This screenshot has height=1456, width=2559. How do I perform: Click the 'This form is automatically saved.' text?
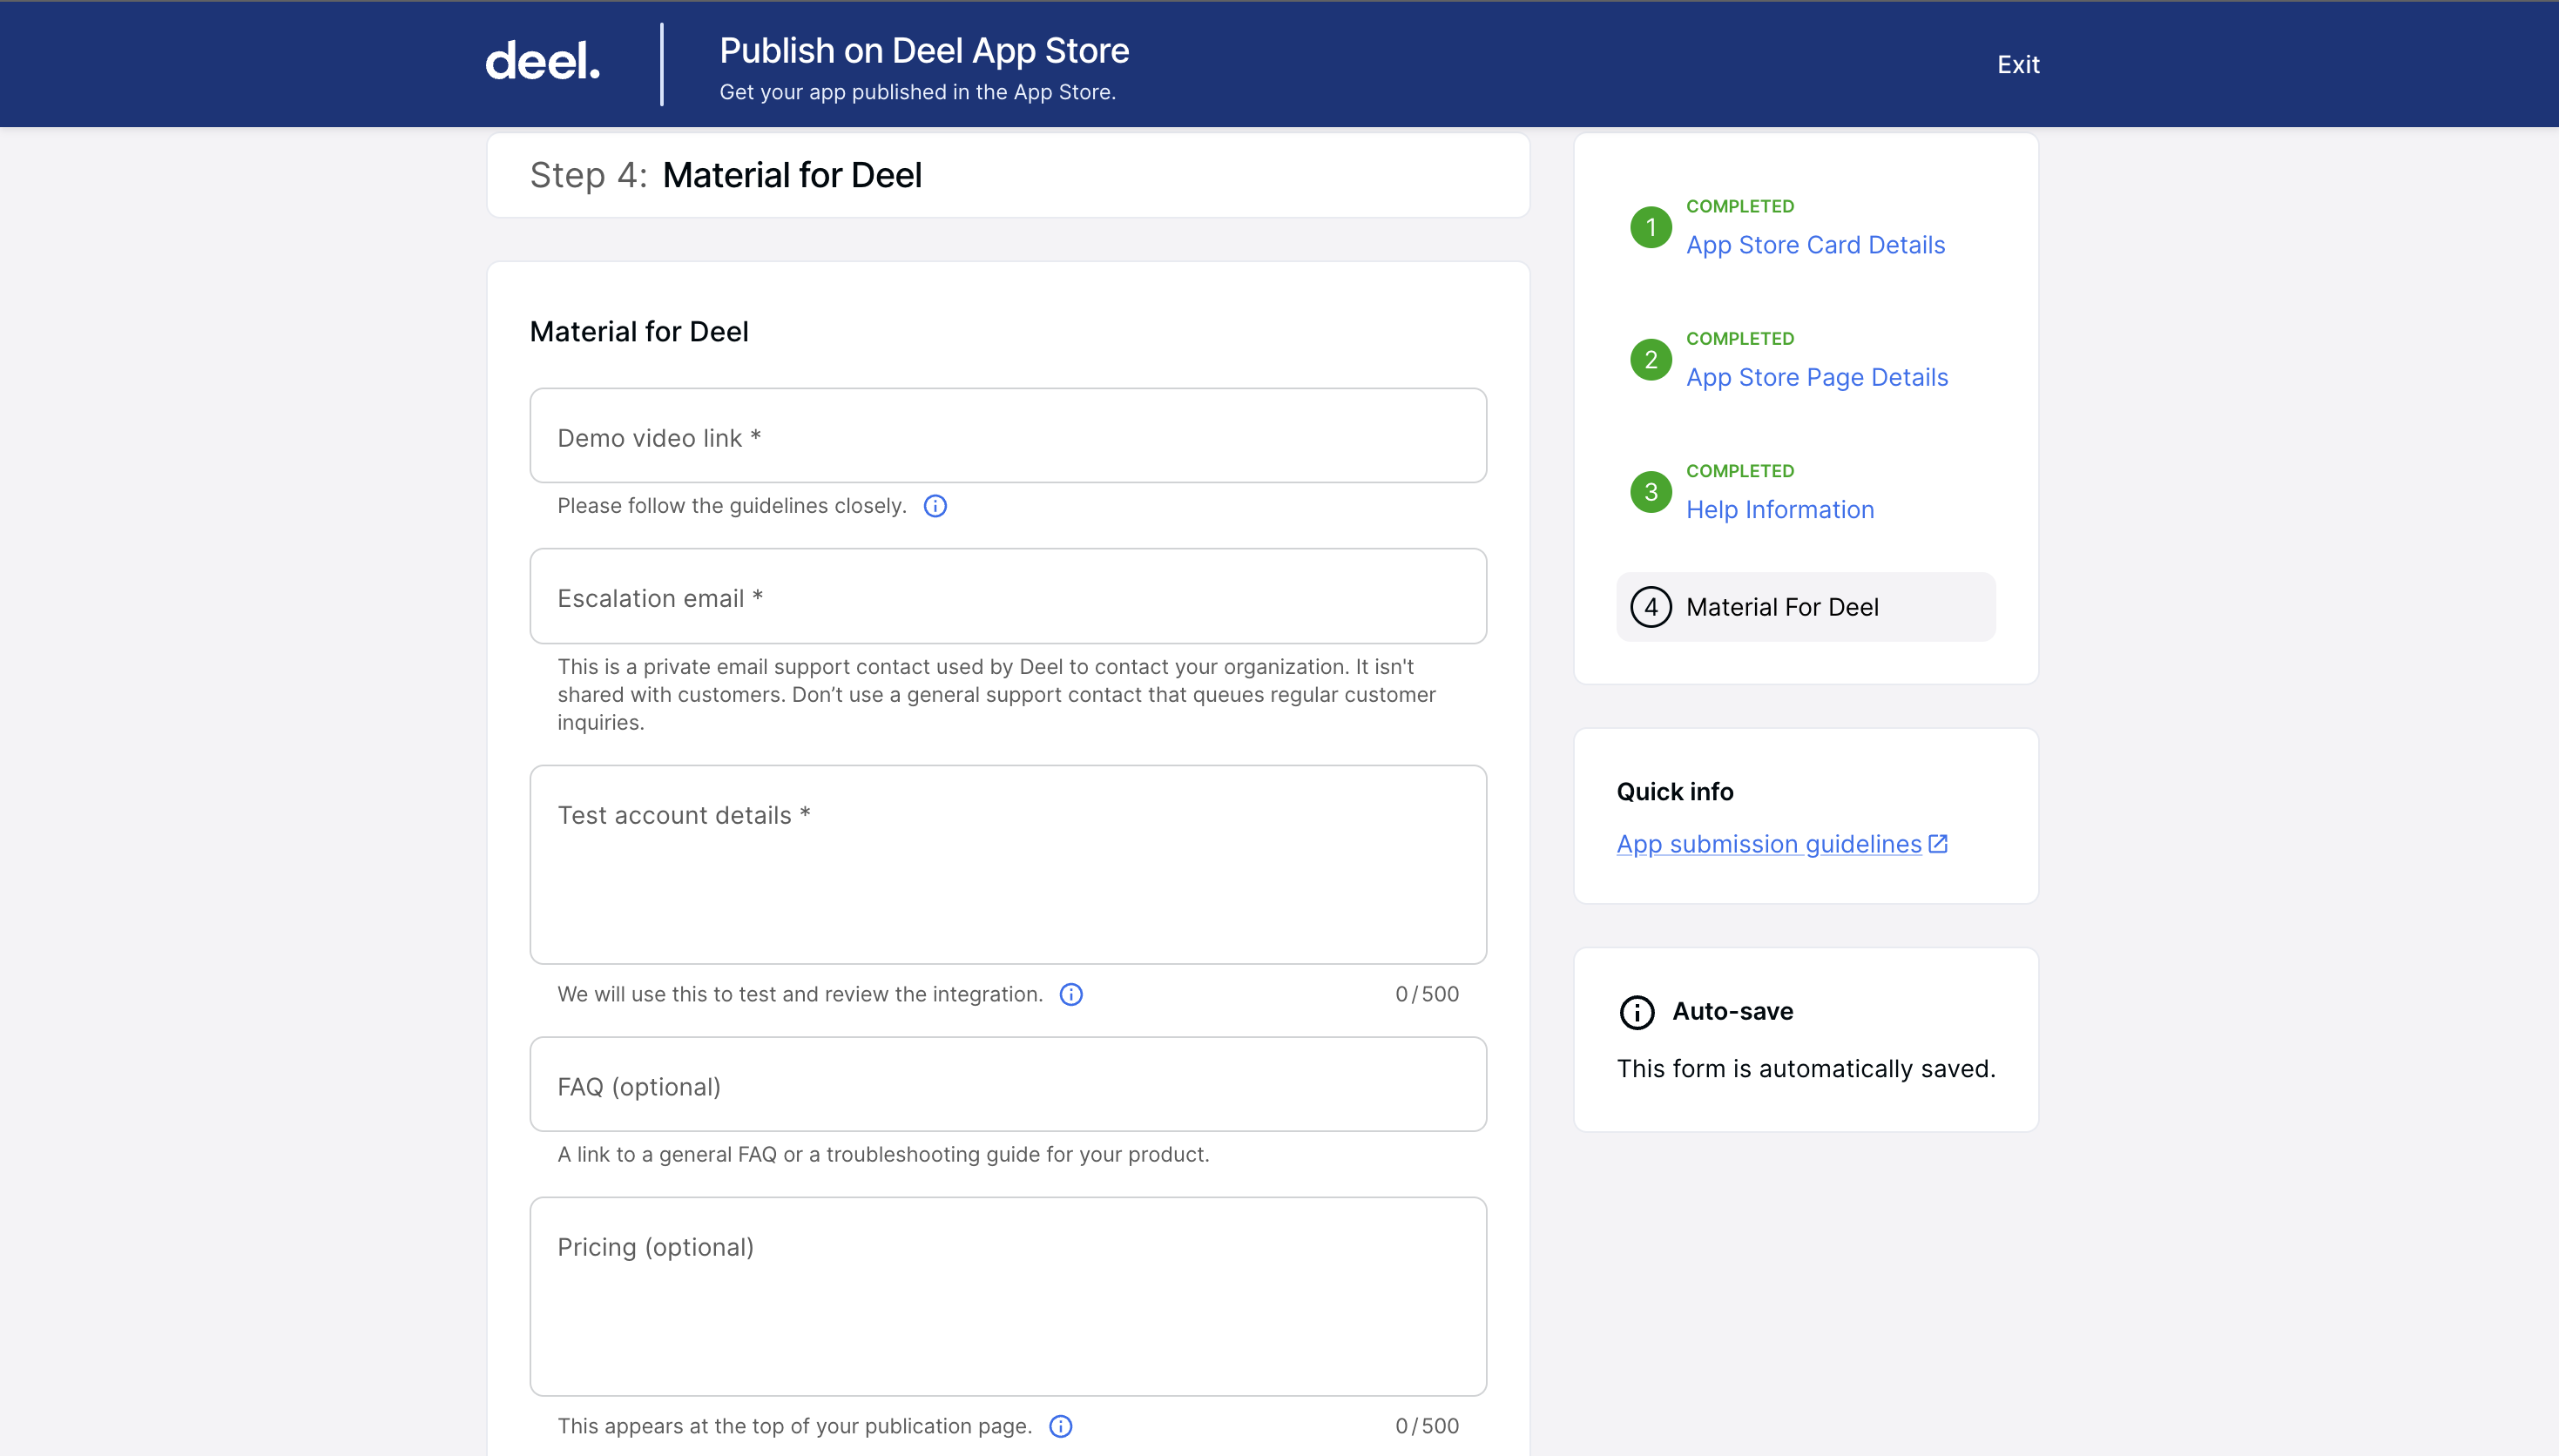tap(1806, 1069)
